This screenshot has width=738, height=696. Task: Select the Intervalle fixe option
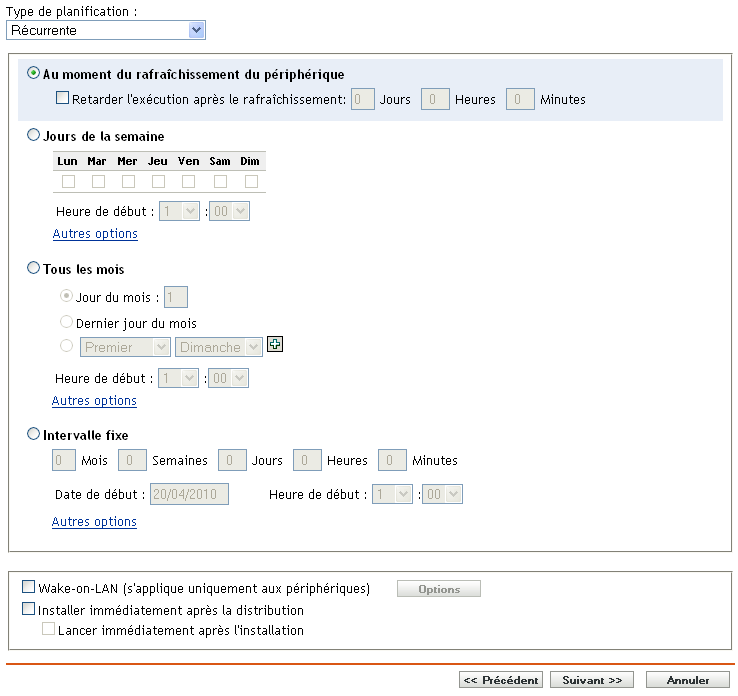click(33, 434)
